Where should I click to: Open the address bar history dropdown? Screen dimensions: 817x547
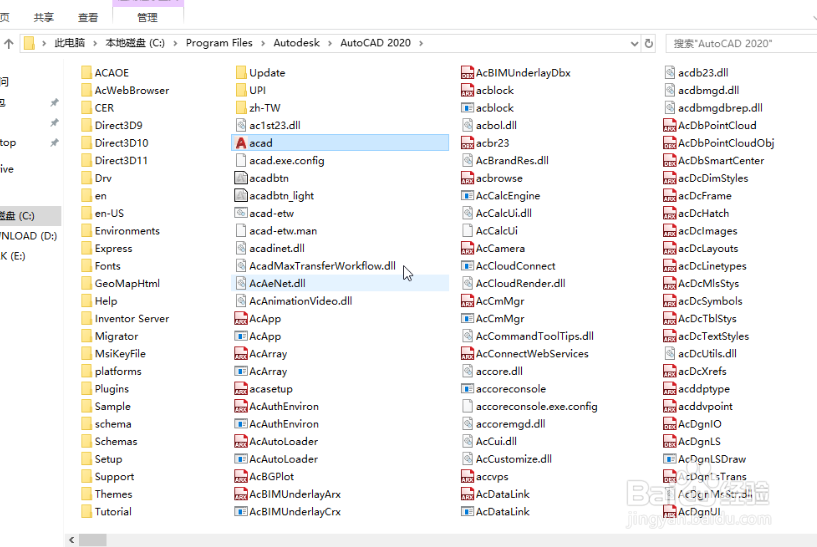pos(634,43)
